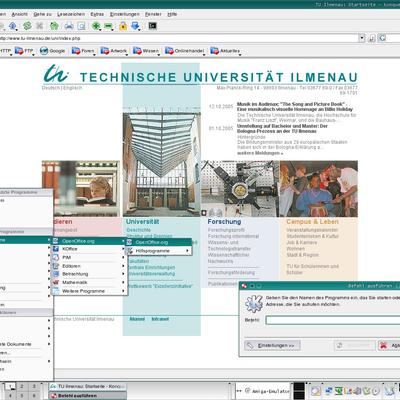
Task: Click the student reading photo thumbnail
Action: (x=81, y=189)
